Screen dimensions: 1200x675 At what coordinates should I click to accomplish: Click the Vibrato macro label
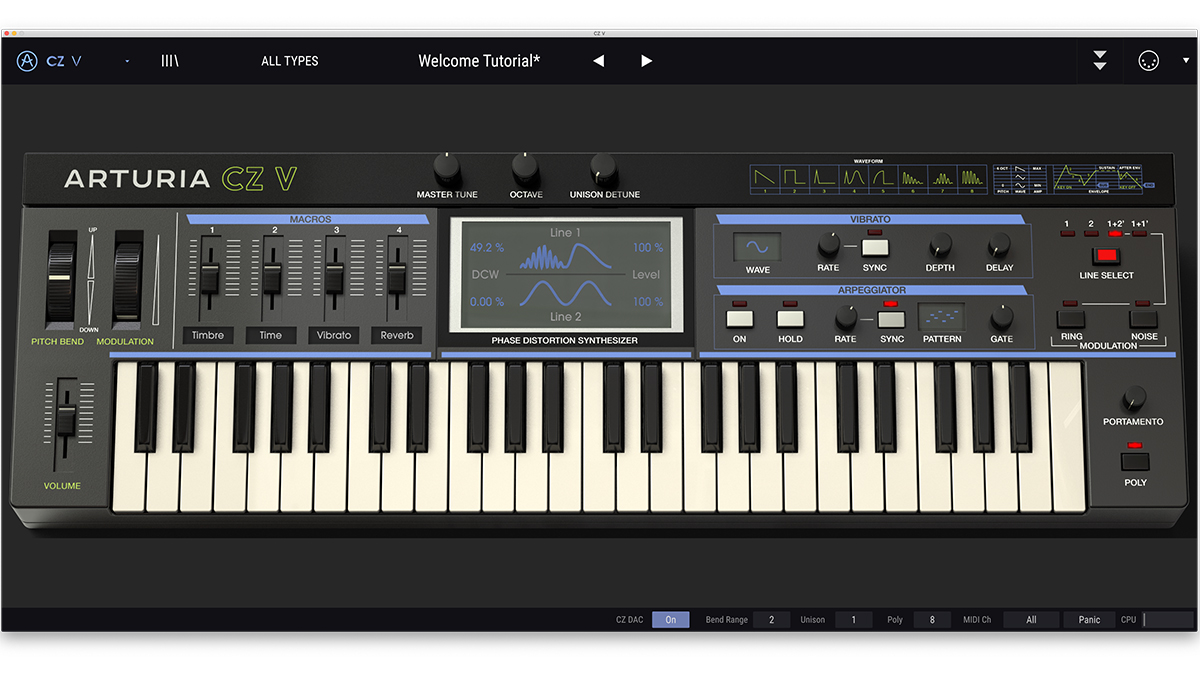pyautogui.click(x=334, y=335)
